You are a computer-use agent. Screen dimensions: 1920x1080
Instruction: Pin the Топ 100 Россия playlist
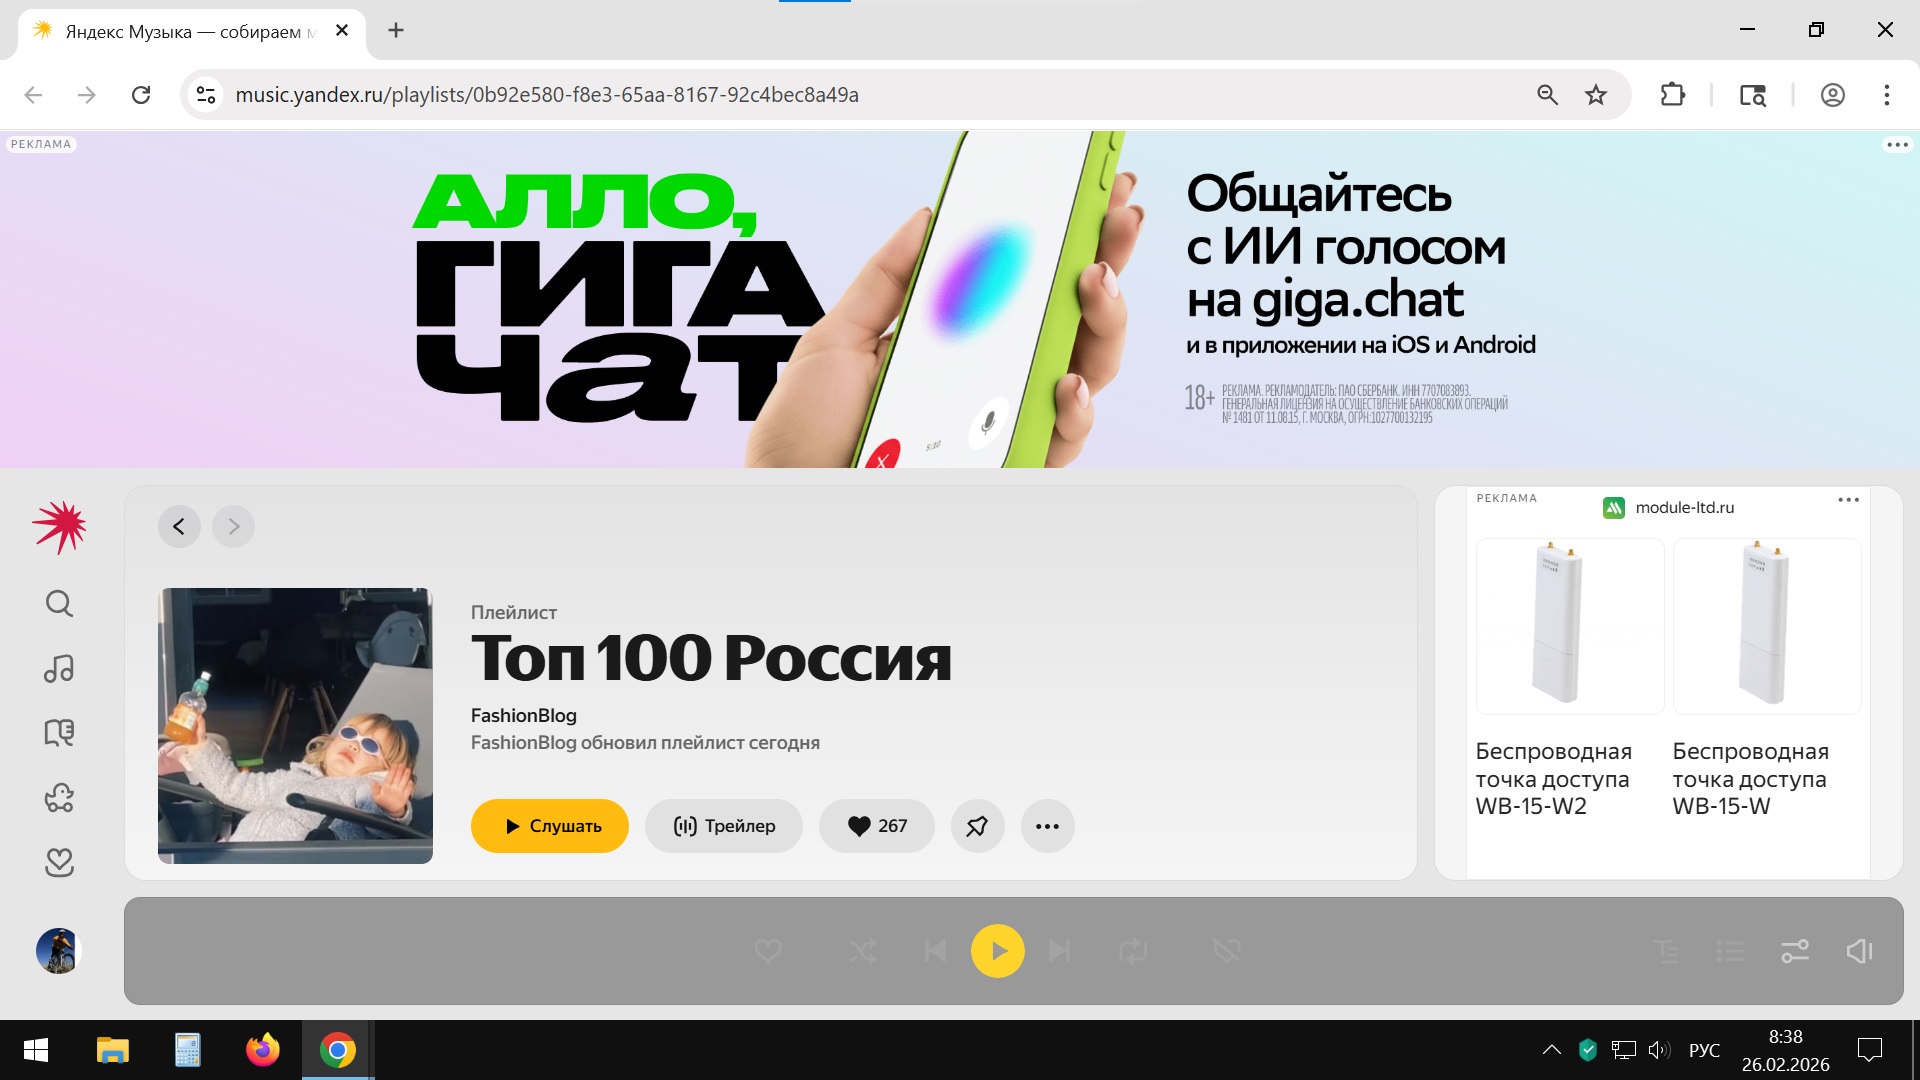pos(977,826)
